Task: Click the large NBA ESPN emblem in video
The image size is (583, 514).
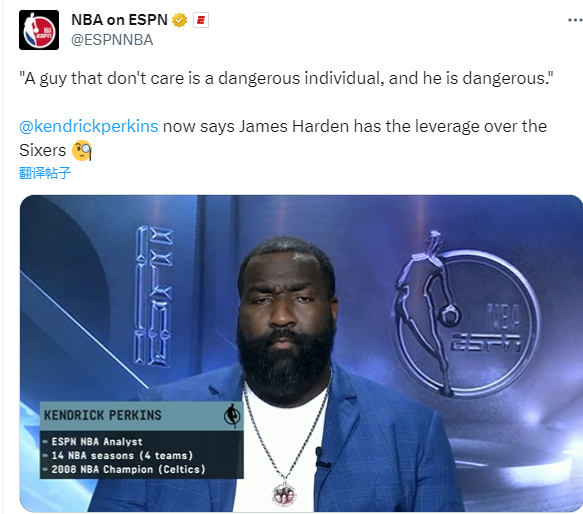Action: coord(466,314)
